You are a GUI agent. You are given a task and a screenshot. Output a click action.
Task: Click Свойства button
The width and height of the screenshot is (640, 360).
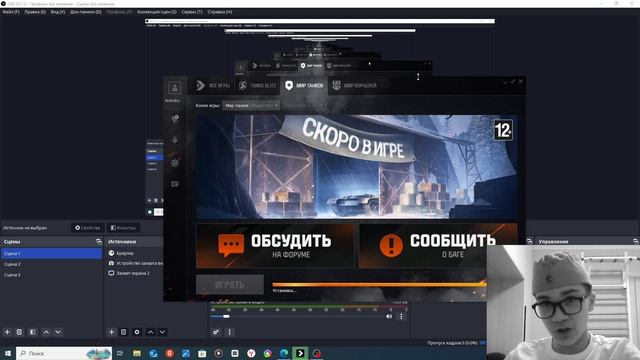click(x=88, y=228)
